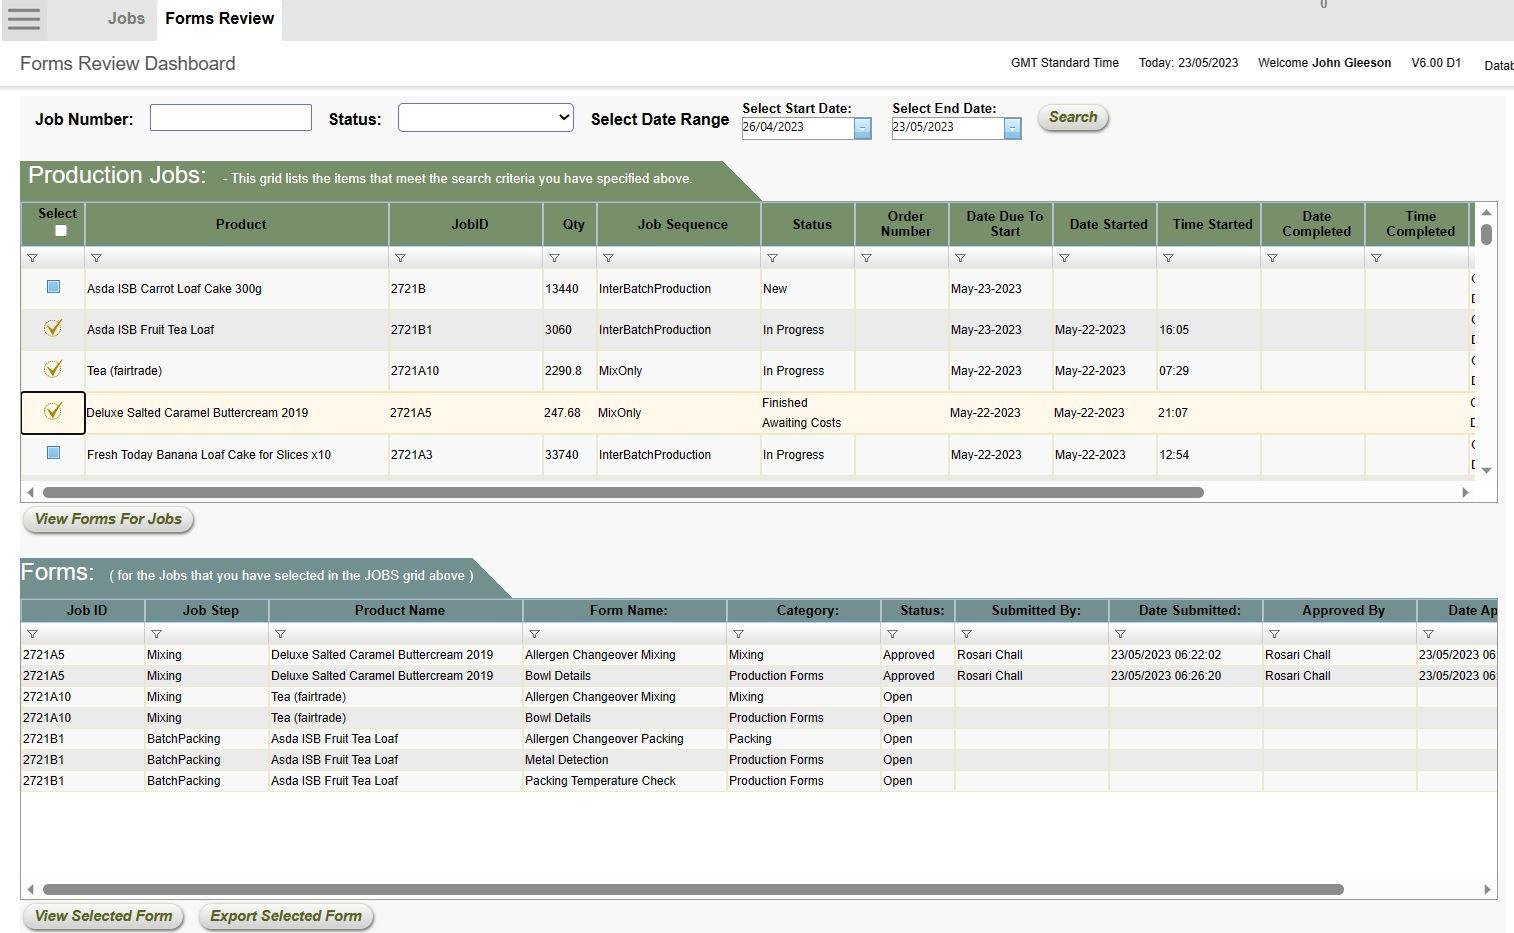Click filter icon under Submitted By column
The image size is (1514, 933).
tap(966, 634)
